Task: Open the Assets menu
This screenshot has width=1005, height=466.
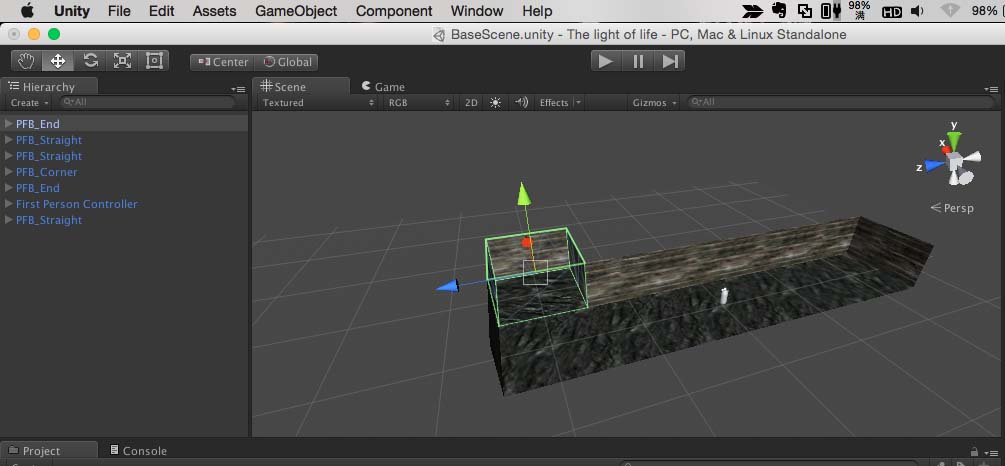Action: click(215, 11)
